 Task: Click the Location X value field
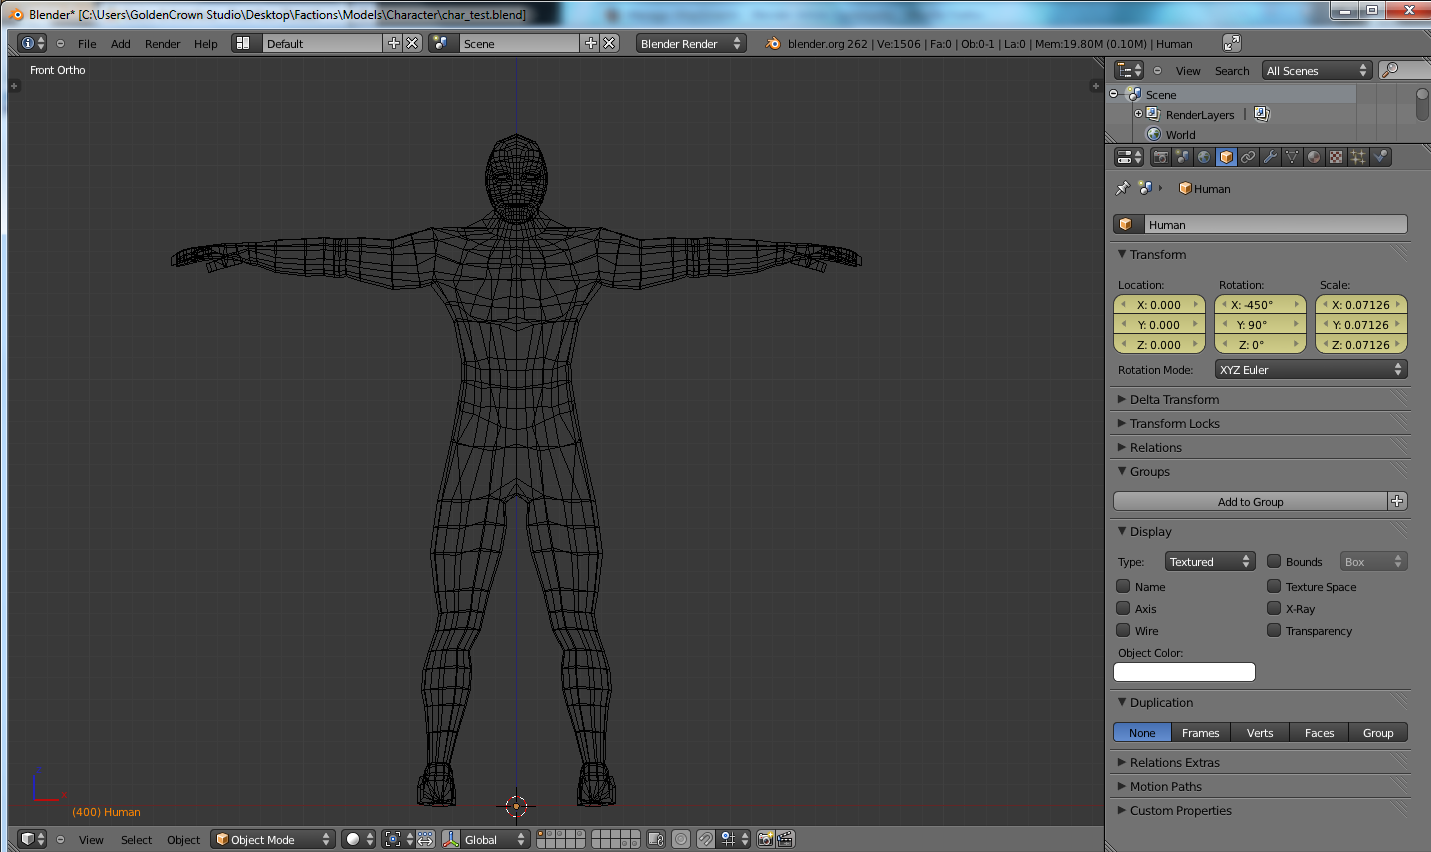1159,305
